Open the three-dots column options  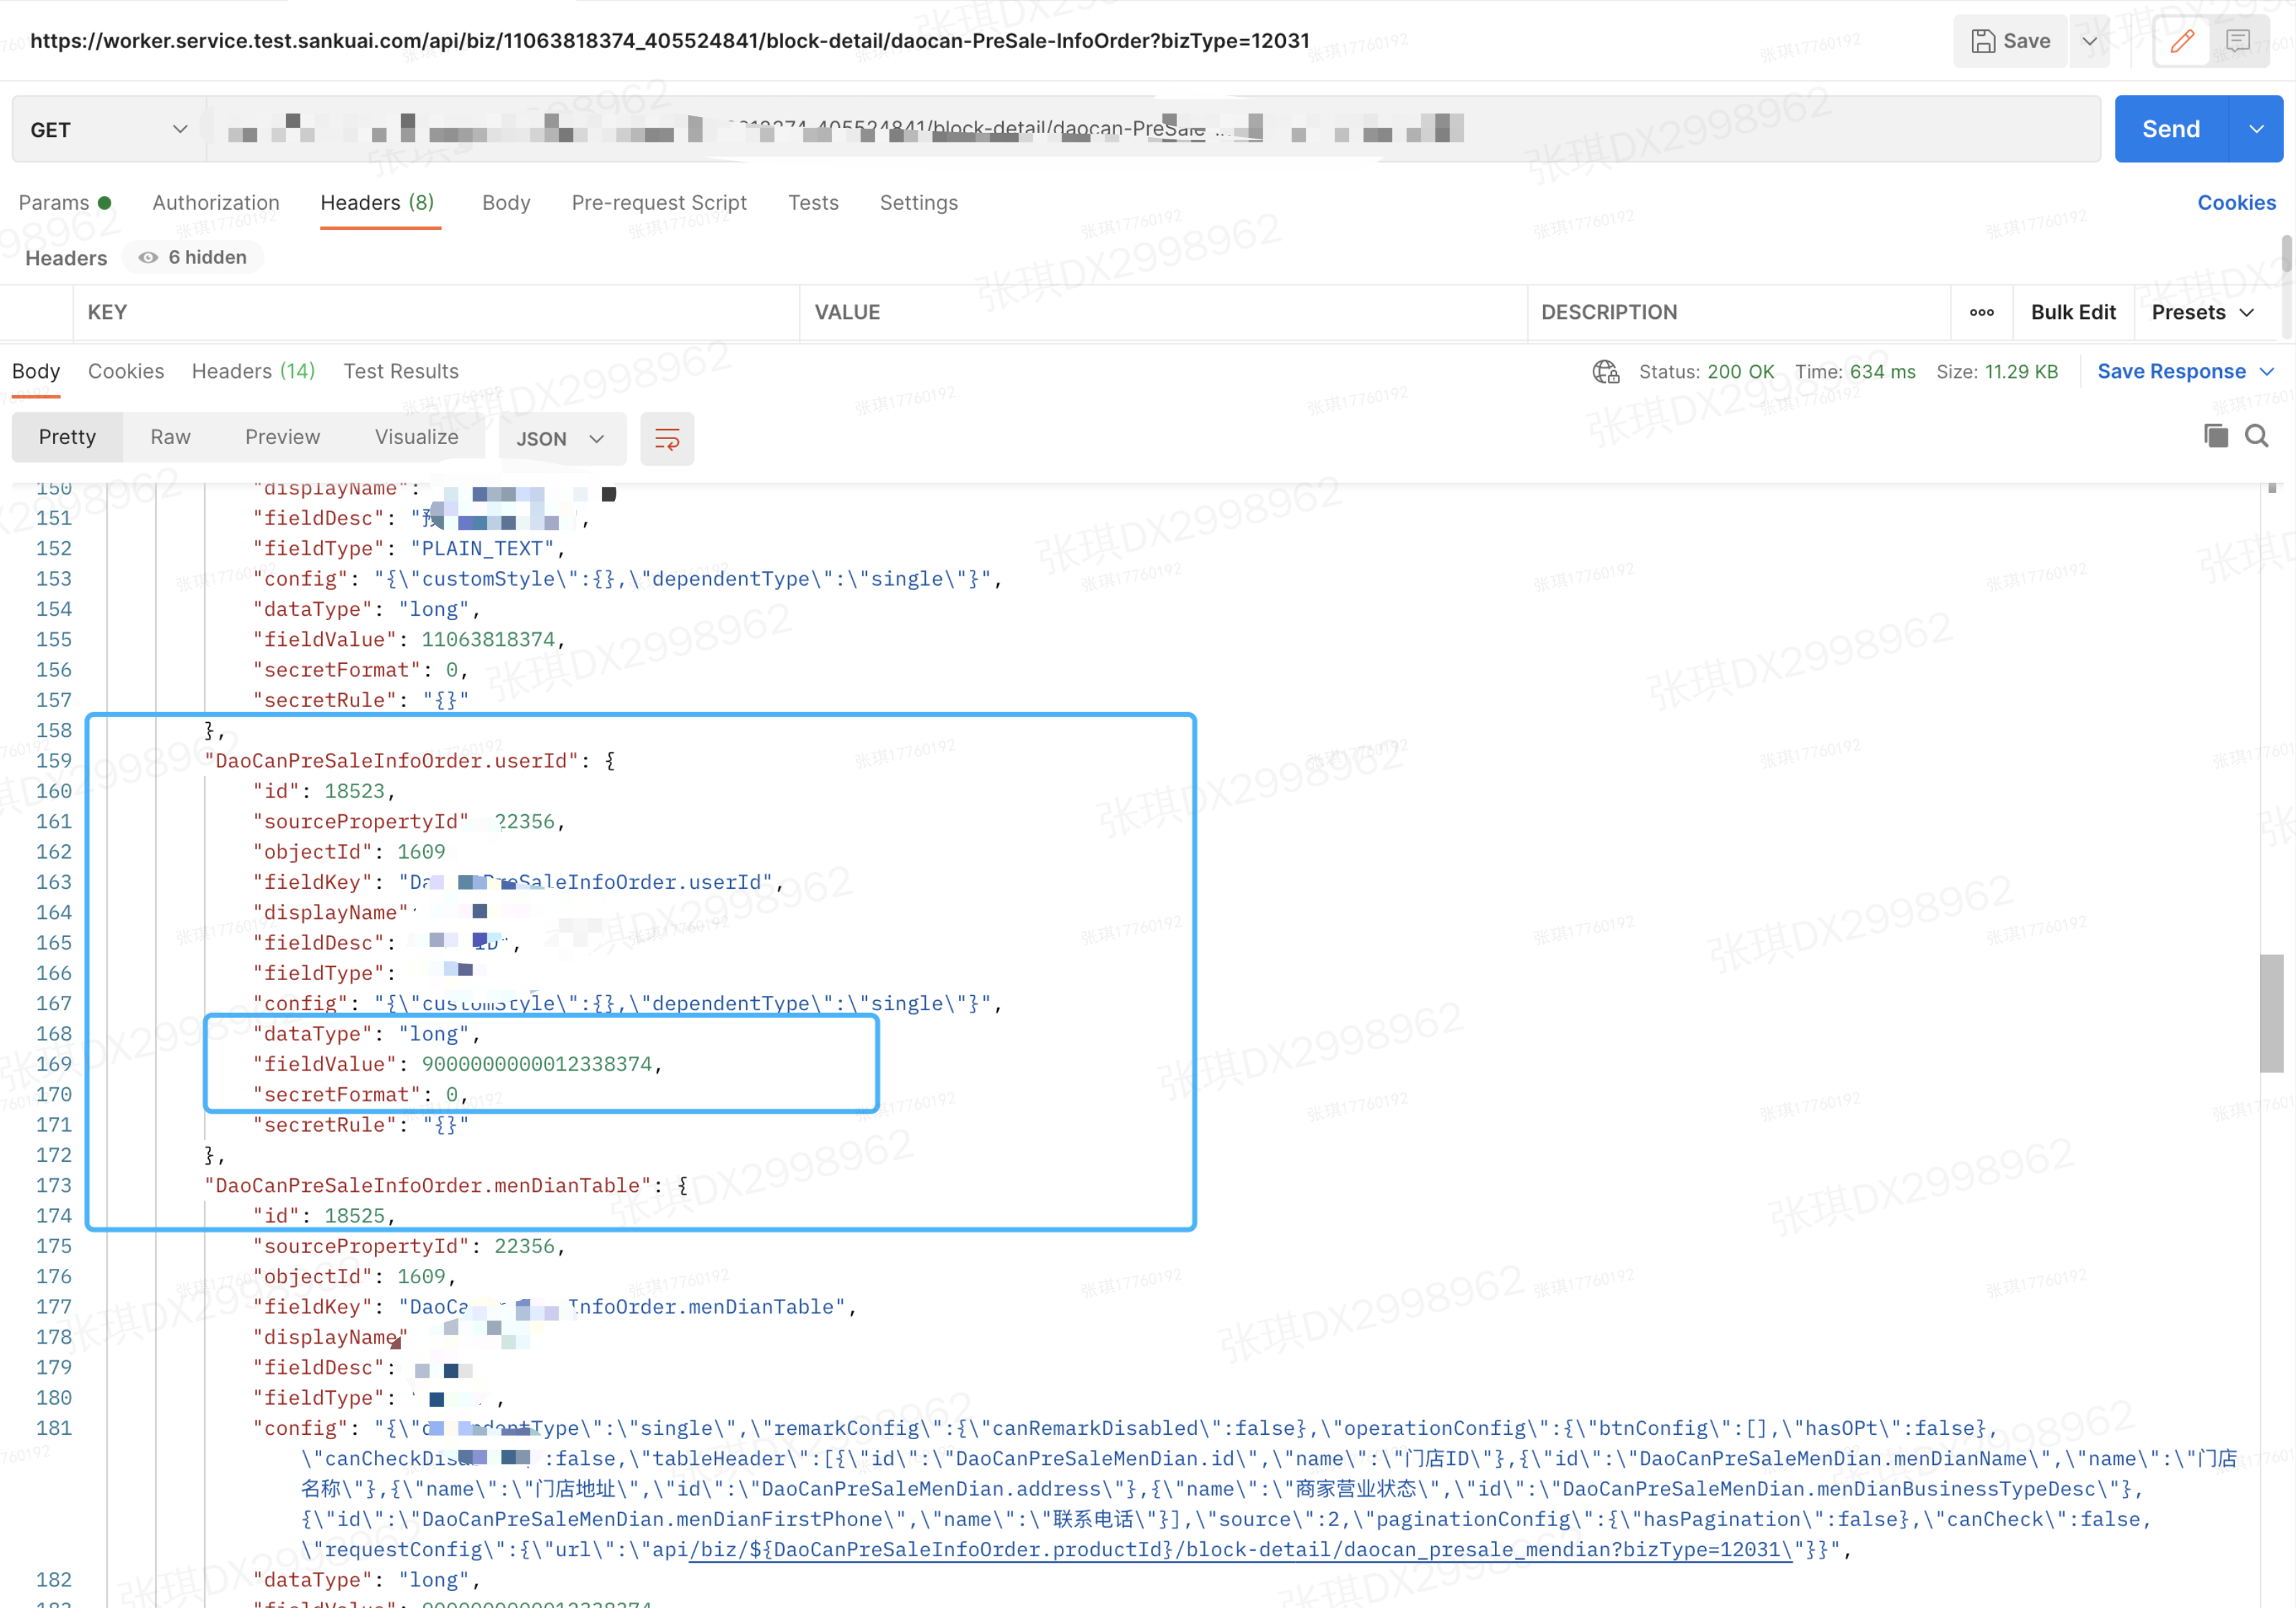1981,313
